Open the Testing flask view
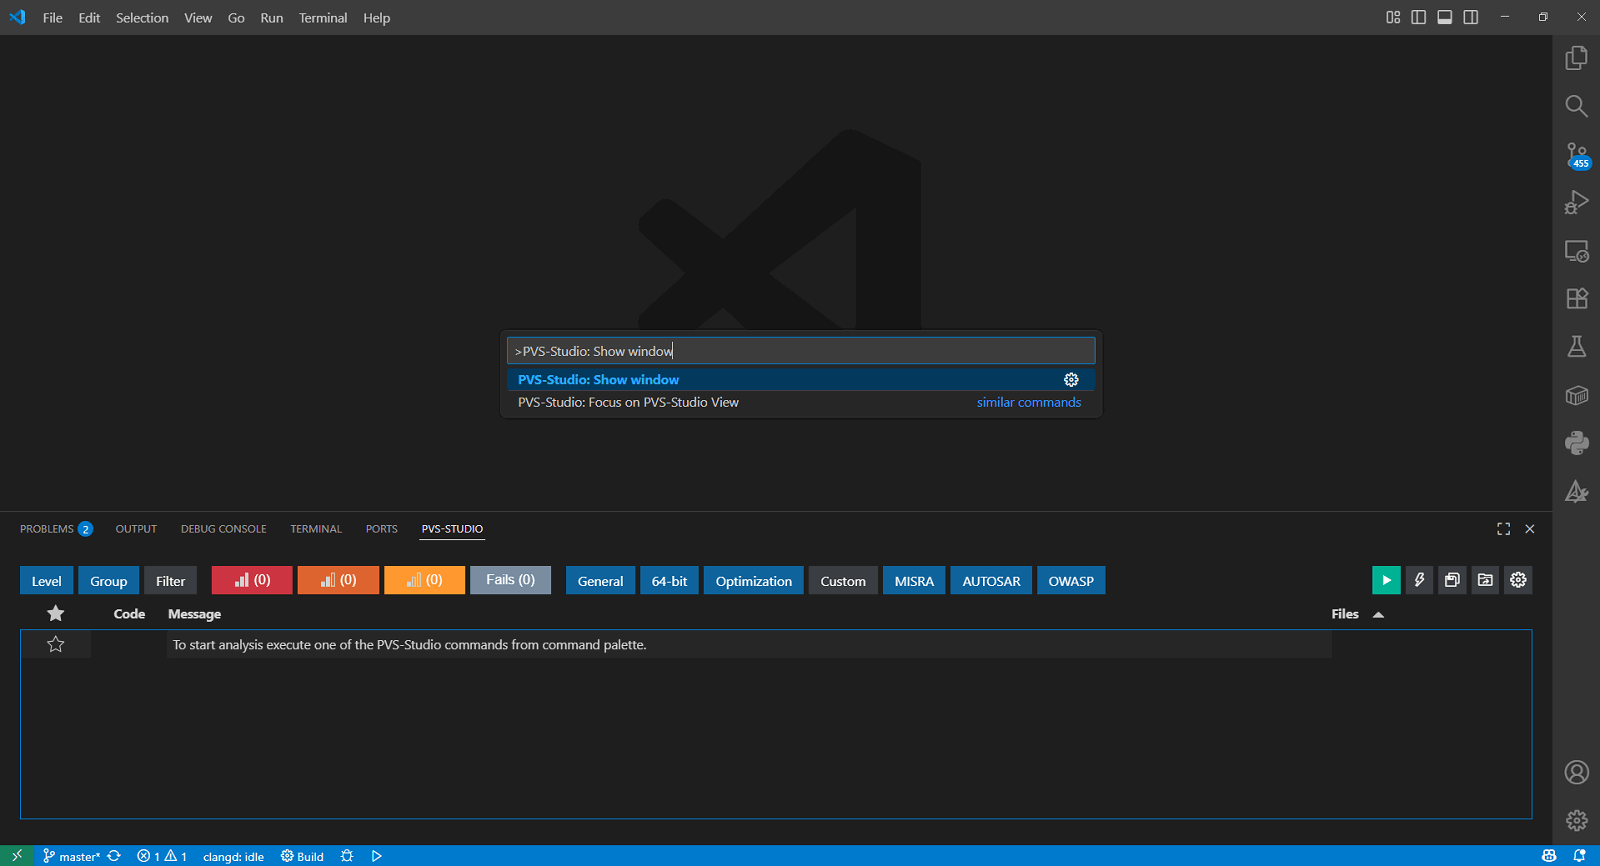The image size is (1600, 866). coord(1576,346)
